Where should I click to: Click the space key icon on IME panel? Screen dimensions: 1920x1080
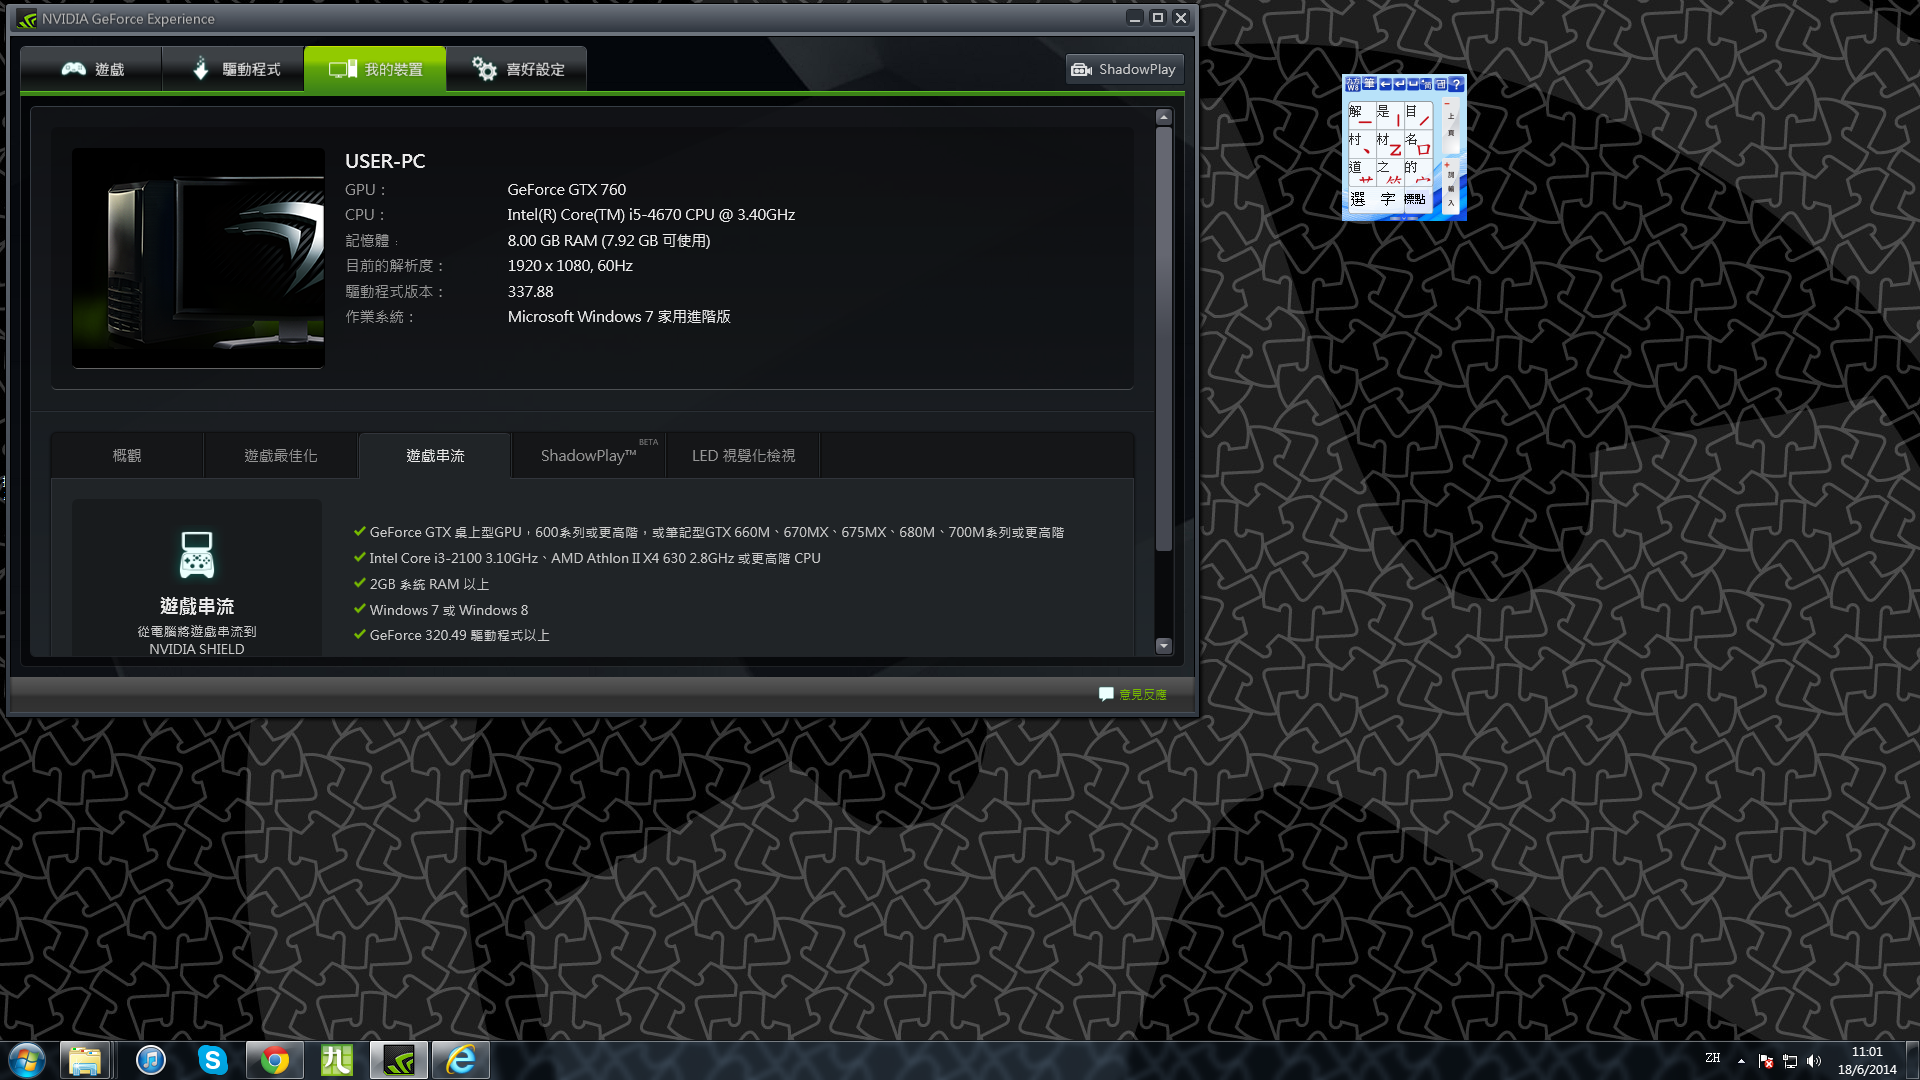(x=1413, y=84)
